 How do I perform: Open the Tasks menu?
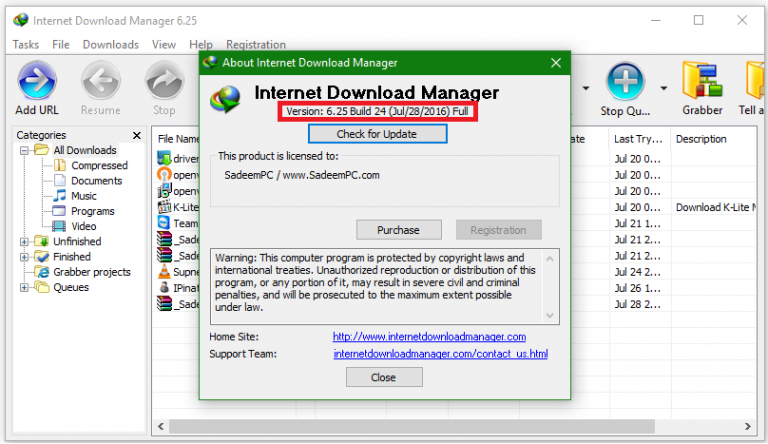[25, 45]
